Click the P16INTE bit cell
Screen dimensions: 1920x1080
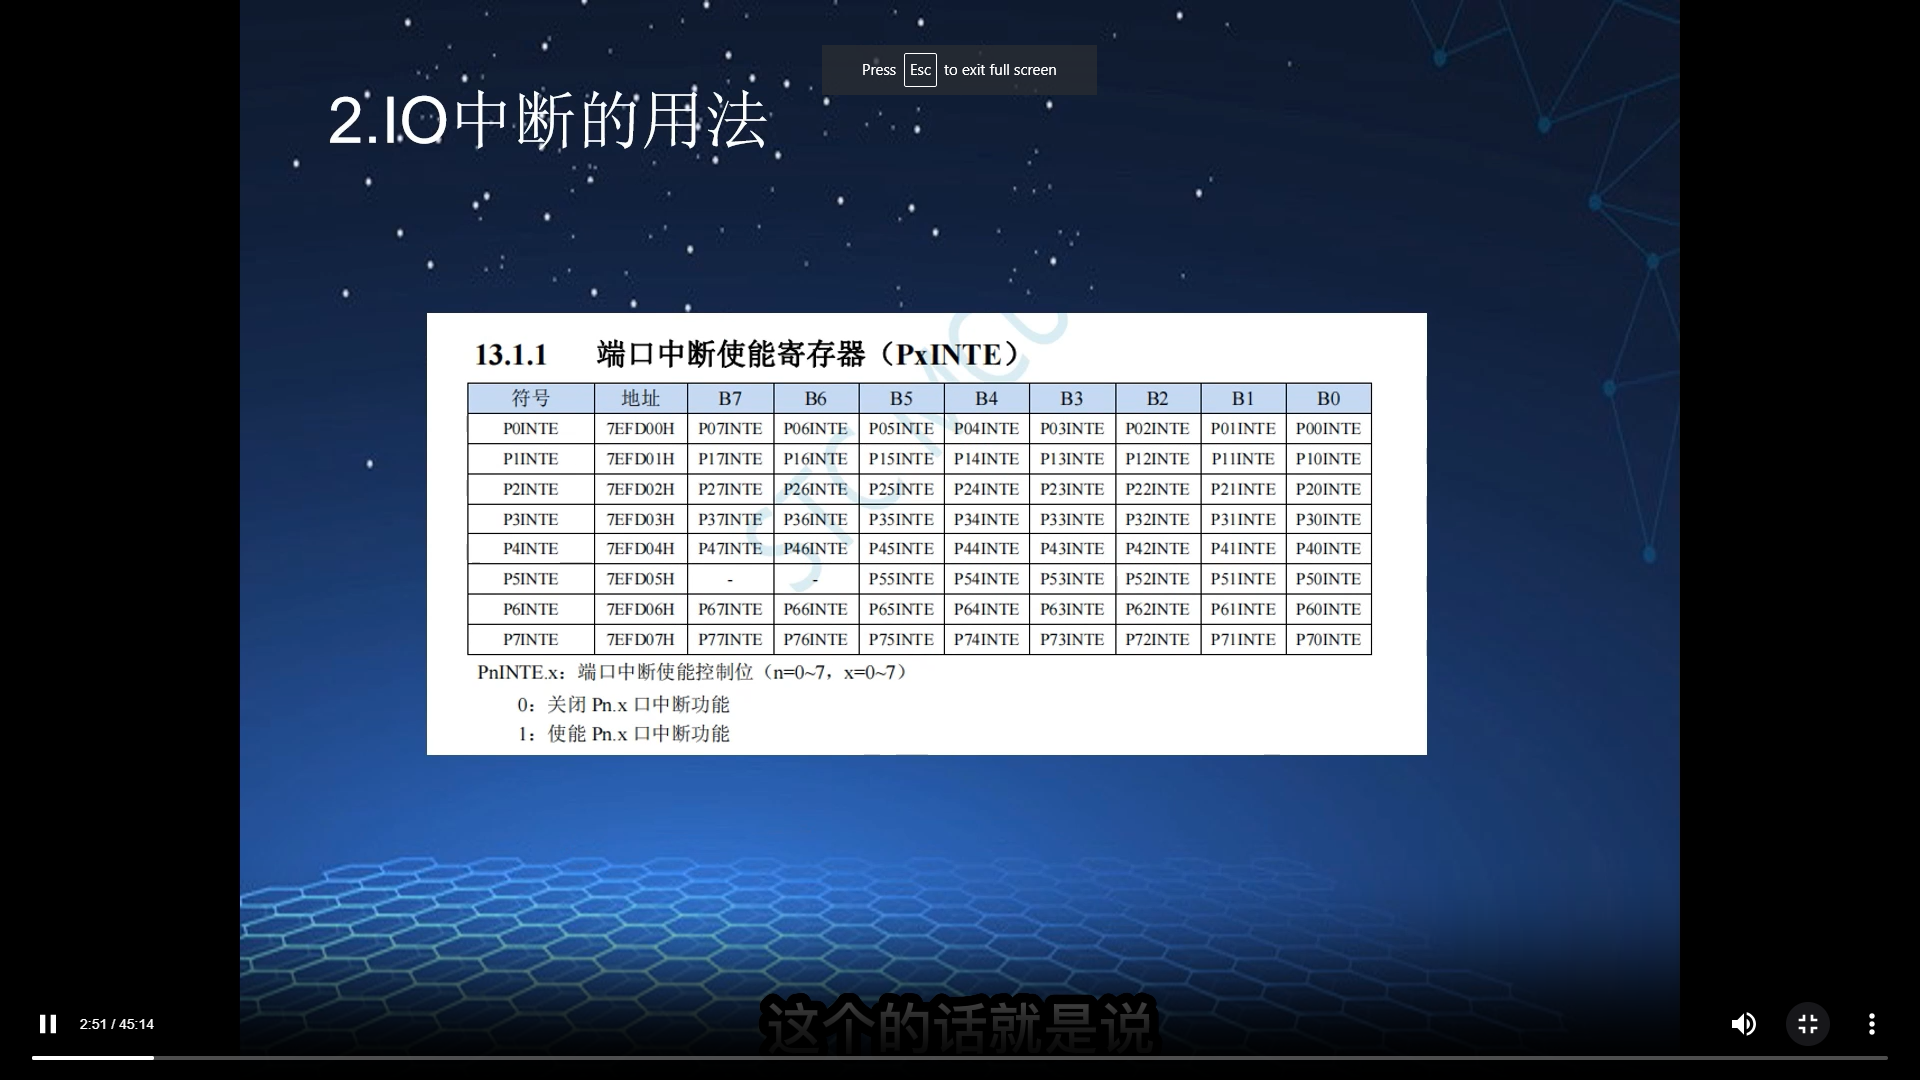(x=815, y=459)
